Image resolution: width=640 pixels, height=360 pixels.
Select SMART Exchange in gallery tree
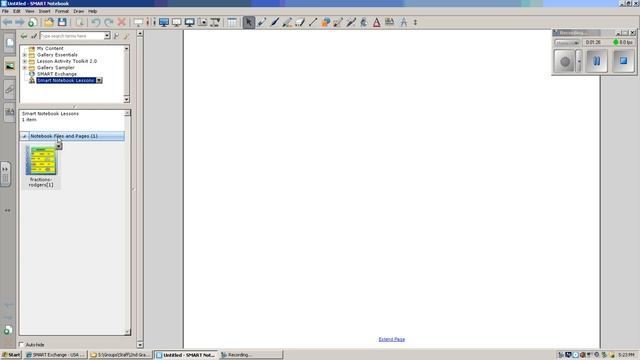coord(57,74)
